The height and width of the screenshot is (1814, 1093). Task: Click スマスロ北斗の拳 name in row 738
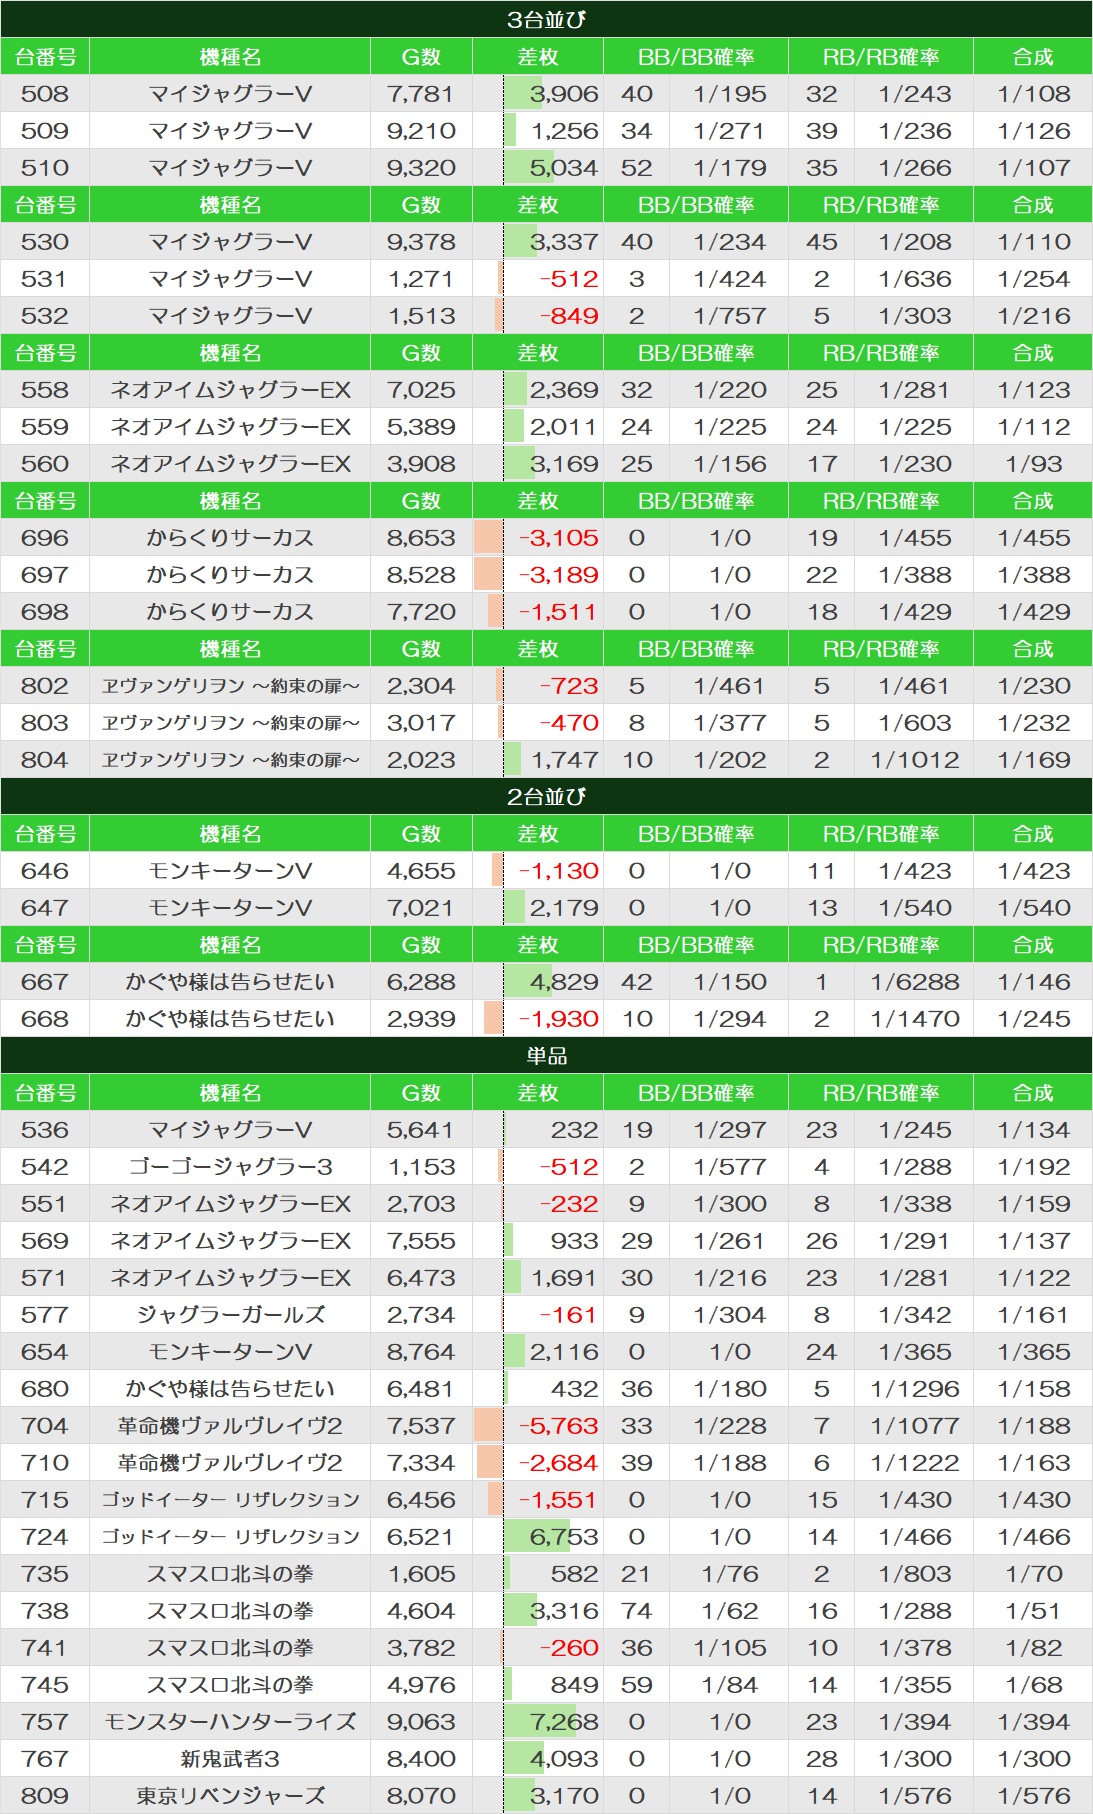click(230, 1611)
